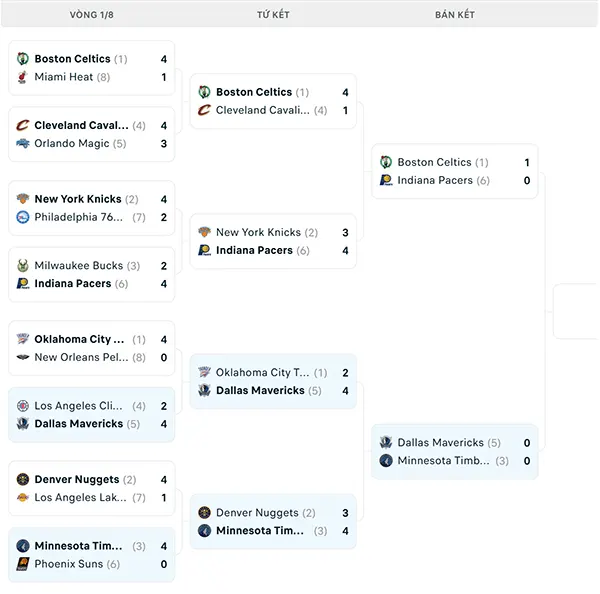
Task: Click the Indiana Pacers name in the semifinal
Action: [x=435, y=180]
